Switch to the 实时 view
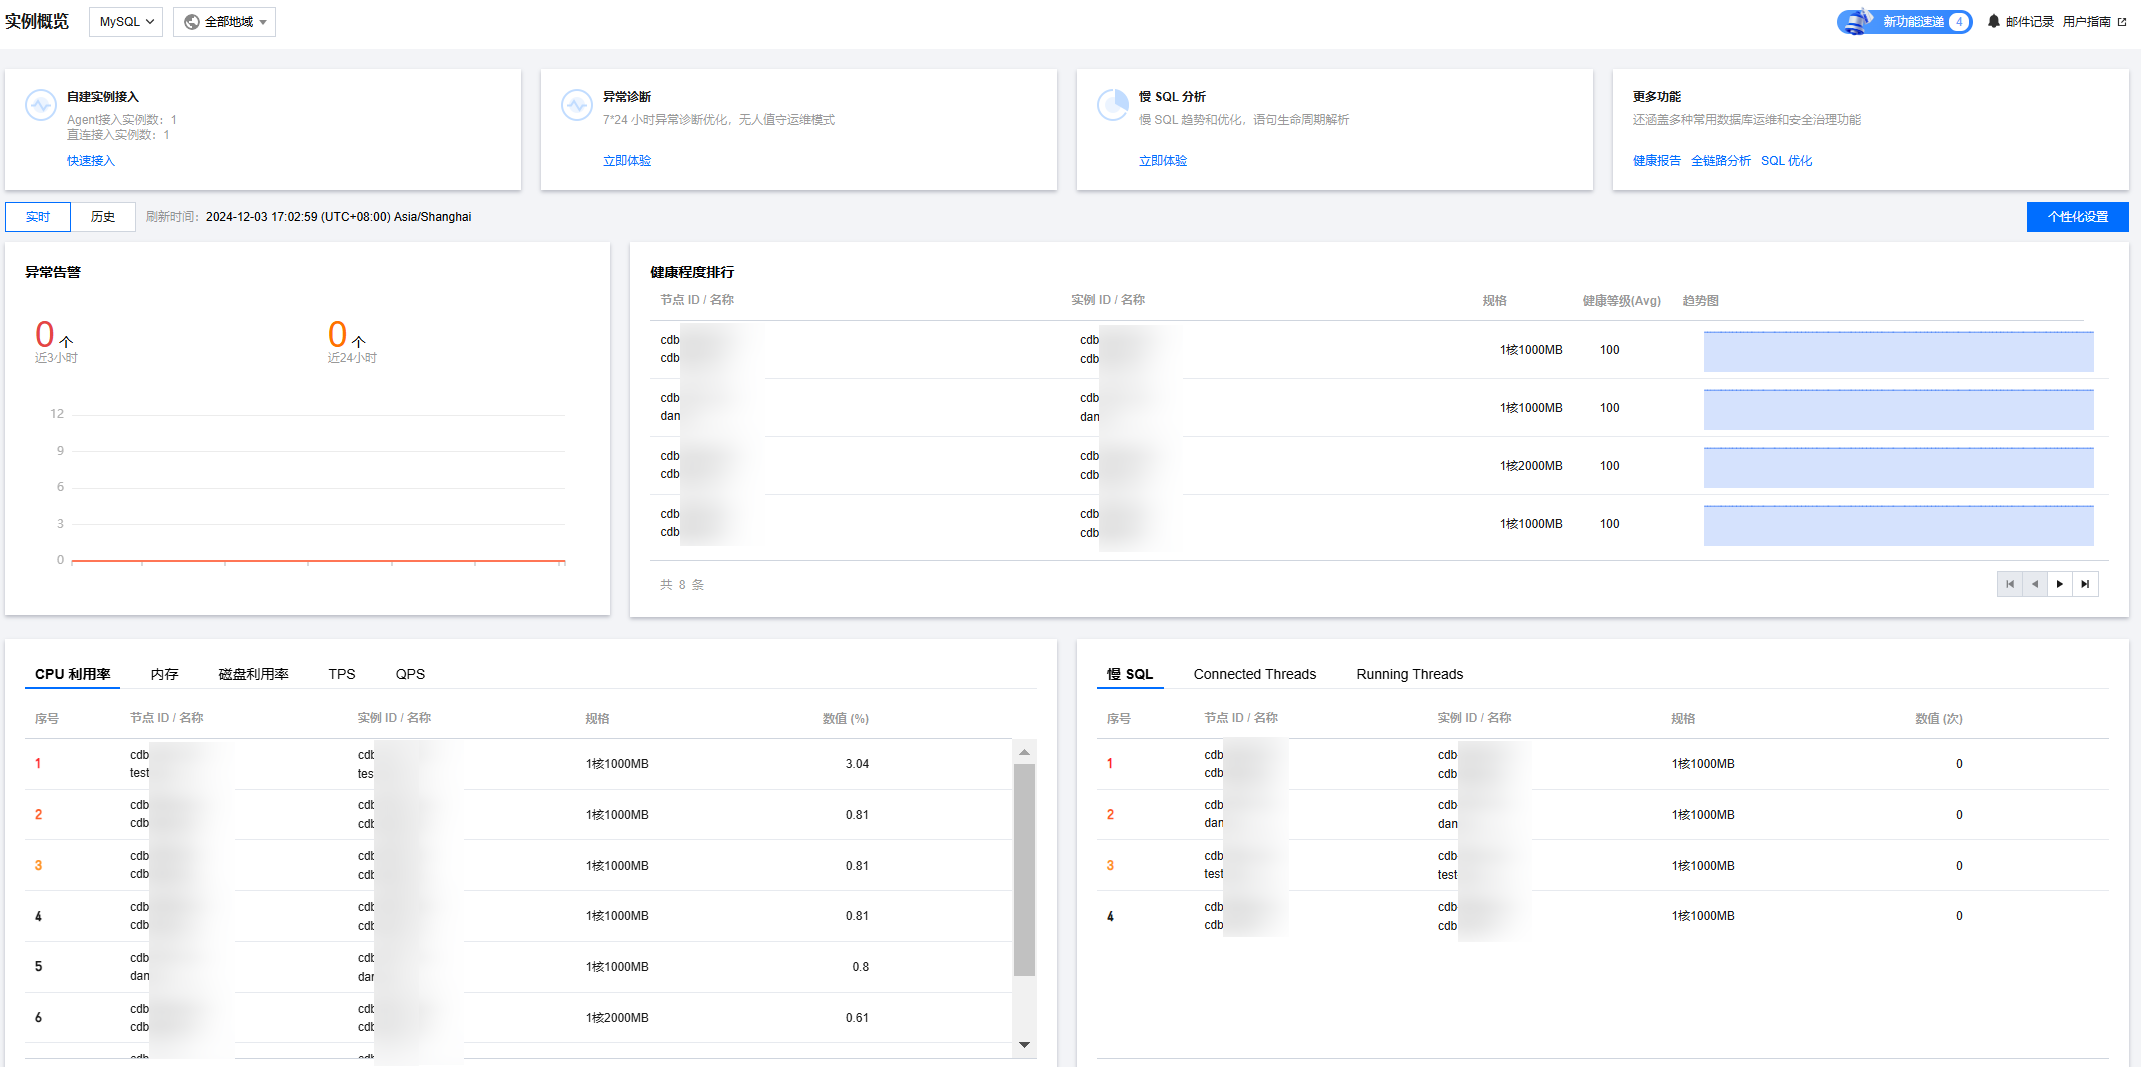 [x=38, y=217]
